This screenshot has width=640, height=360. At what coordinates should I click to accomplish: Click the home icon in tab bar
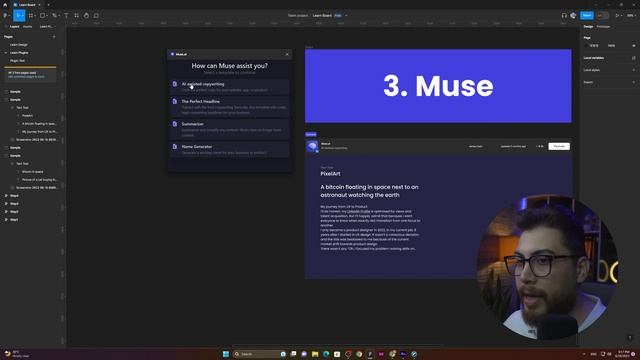click(x=5, y=4)
